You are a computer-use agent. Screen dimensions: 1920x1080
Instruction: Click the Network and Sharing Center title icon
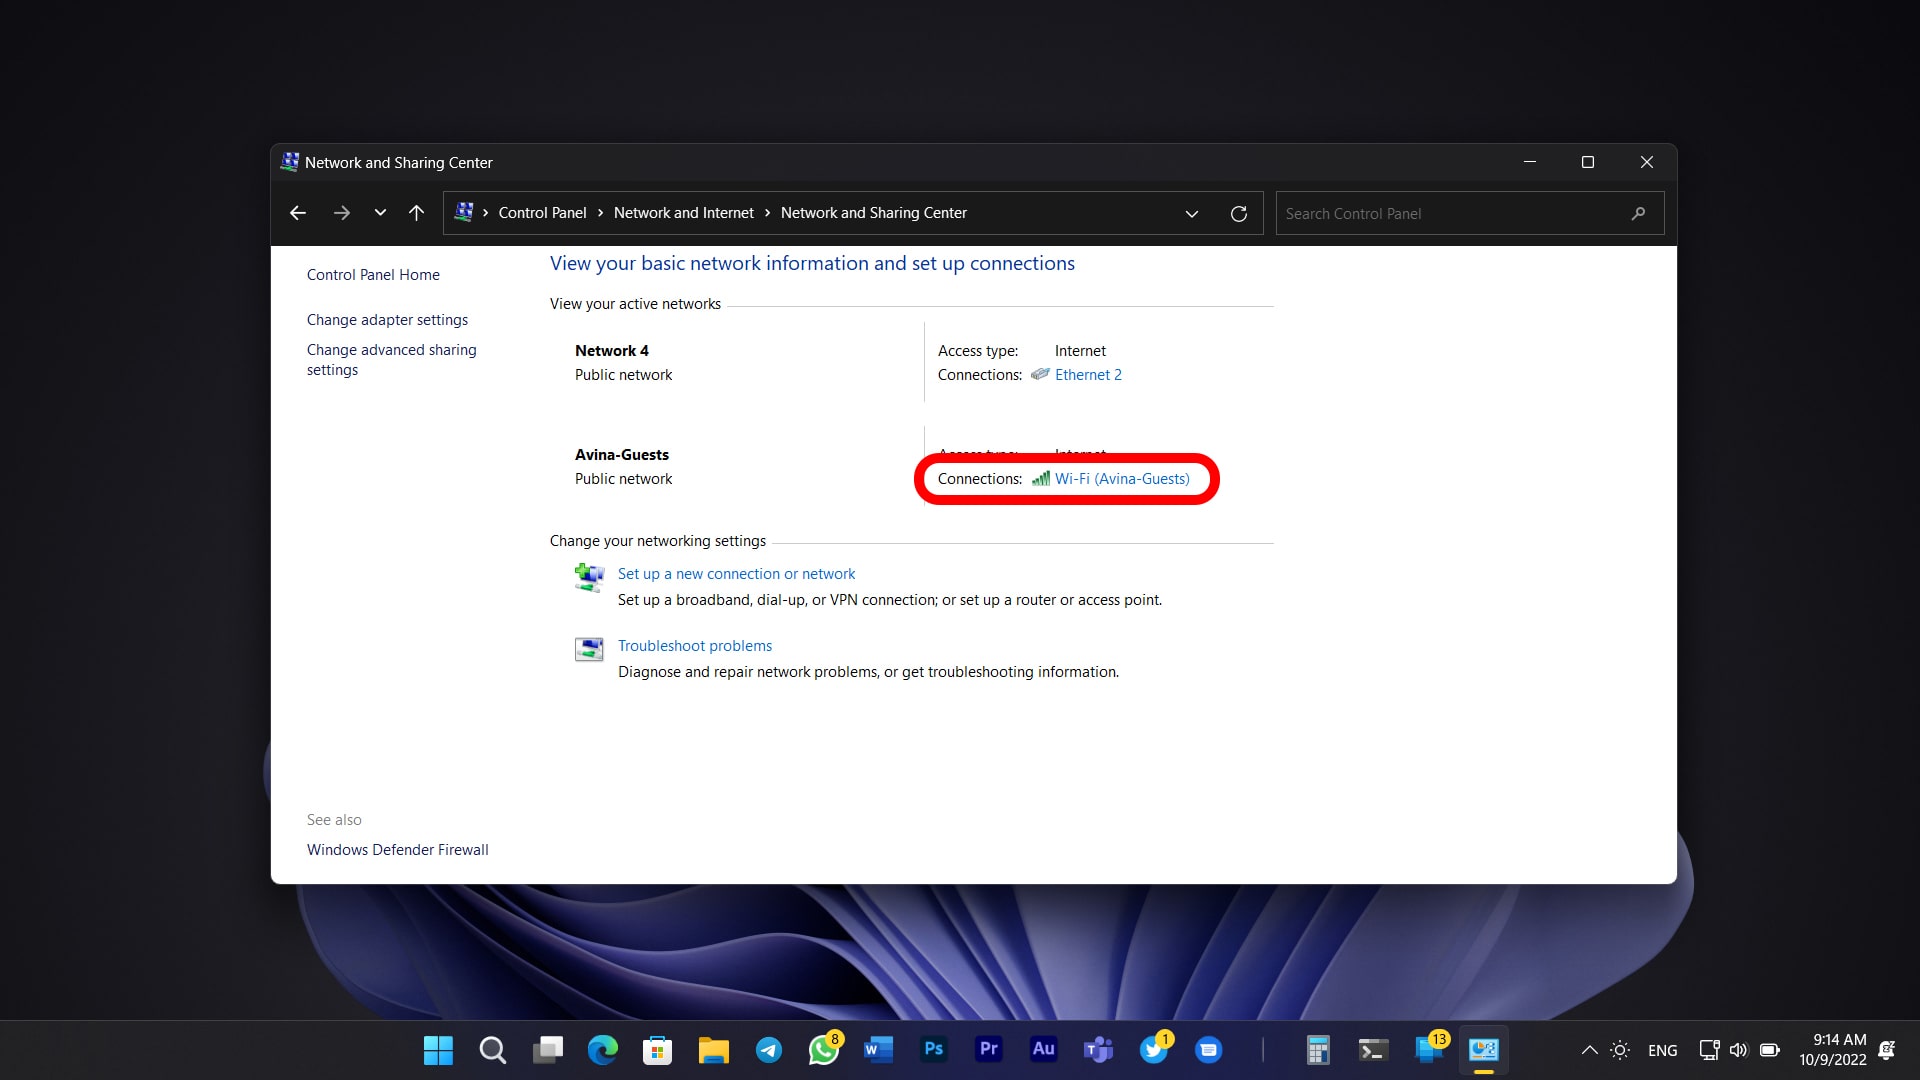pyautogui.click(x=290, y=162)
